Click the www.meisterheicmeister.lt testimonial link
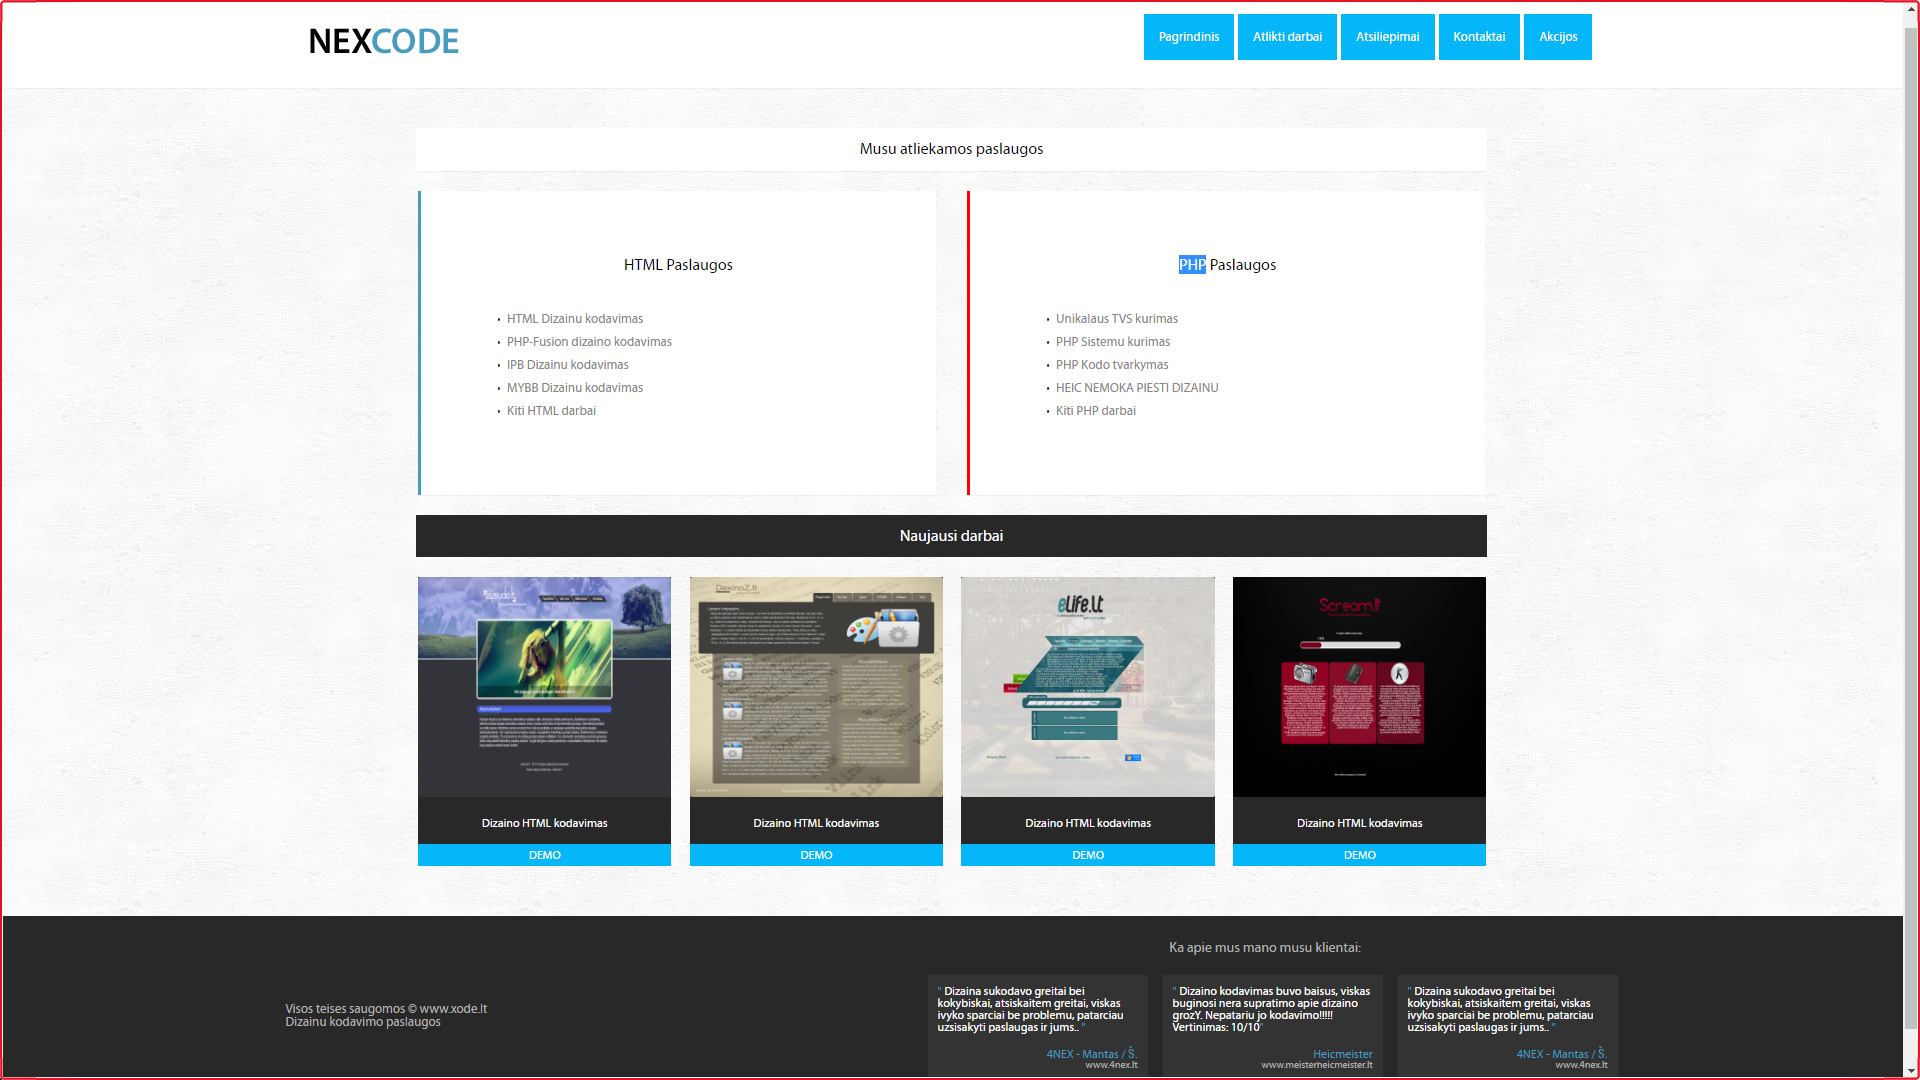This screenshot has height=1080, width=1920. point(1316,1065)
